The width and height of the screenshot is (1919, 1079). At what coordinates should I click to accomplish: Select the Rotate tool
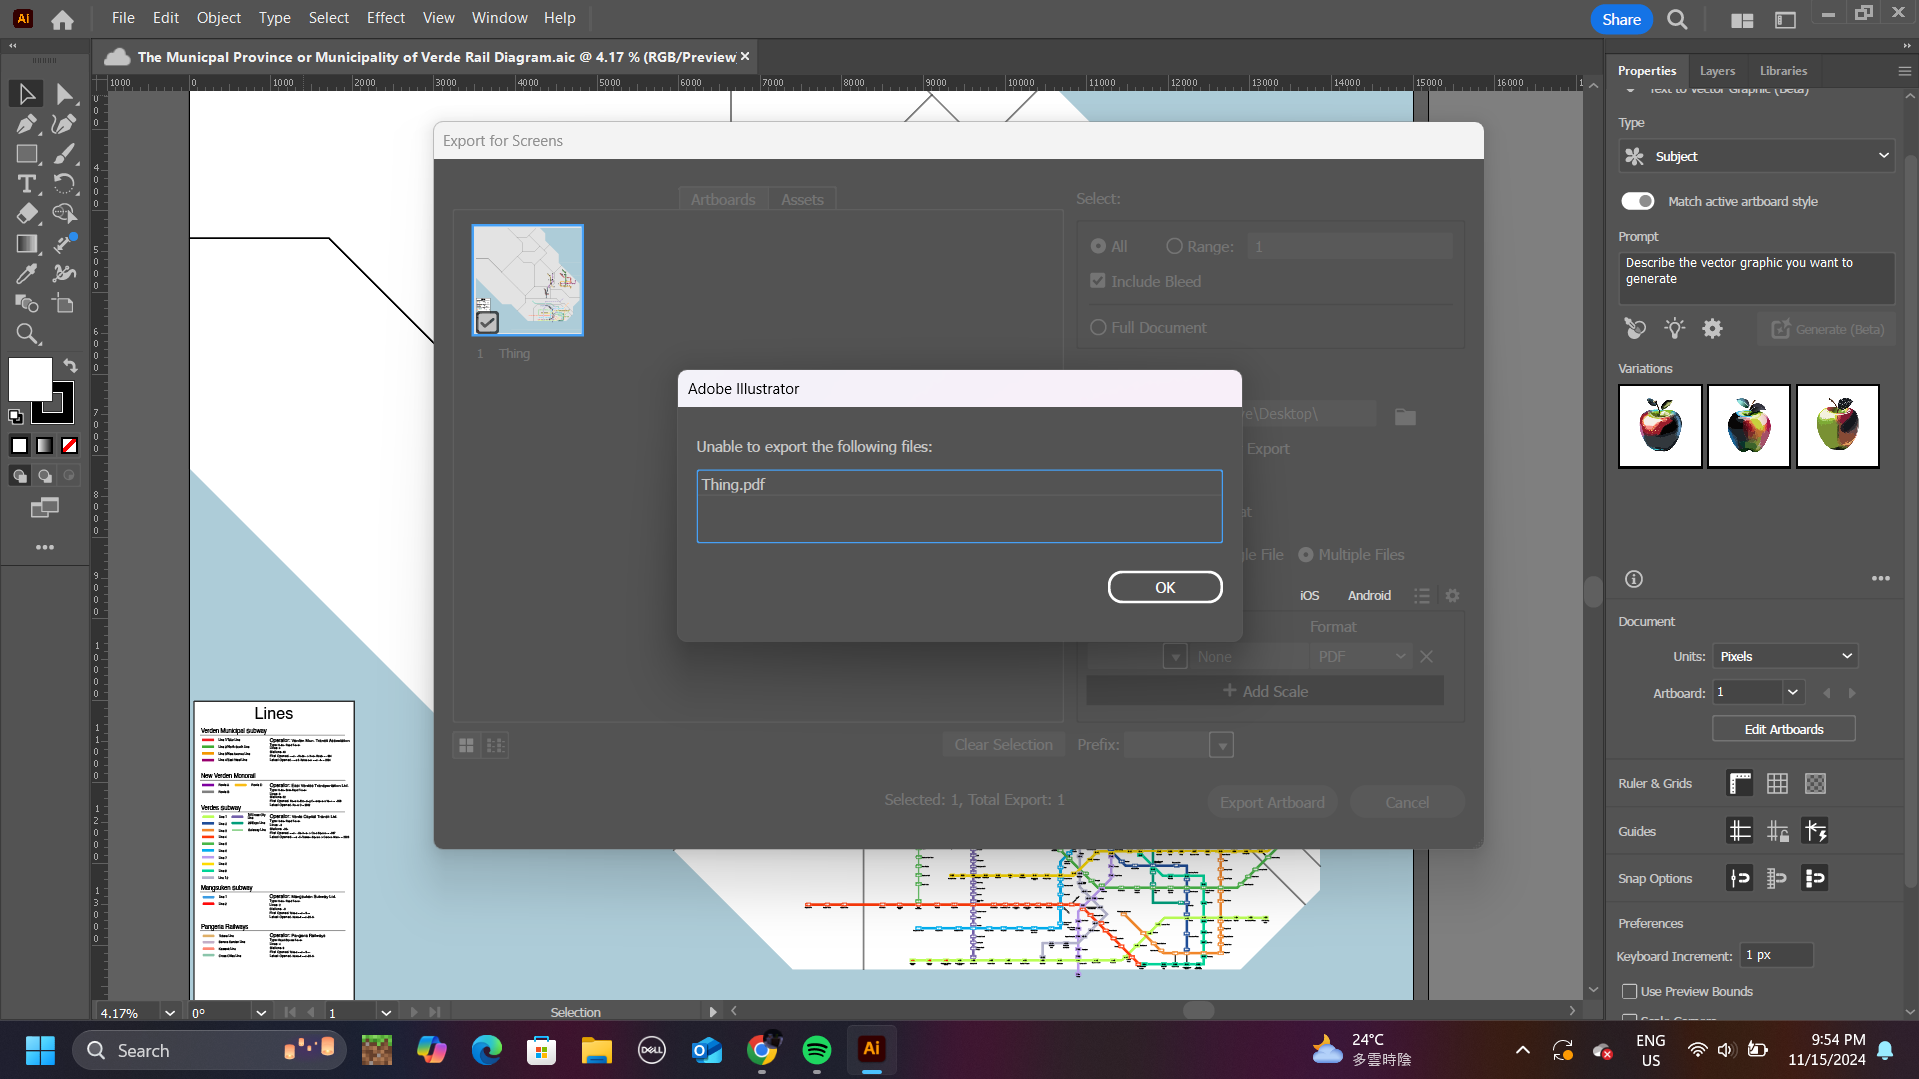(64, 184)
